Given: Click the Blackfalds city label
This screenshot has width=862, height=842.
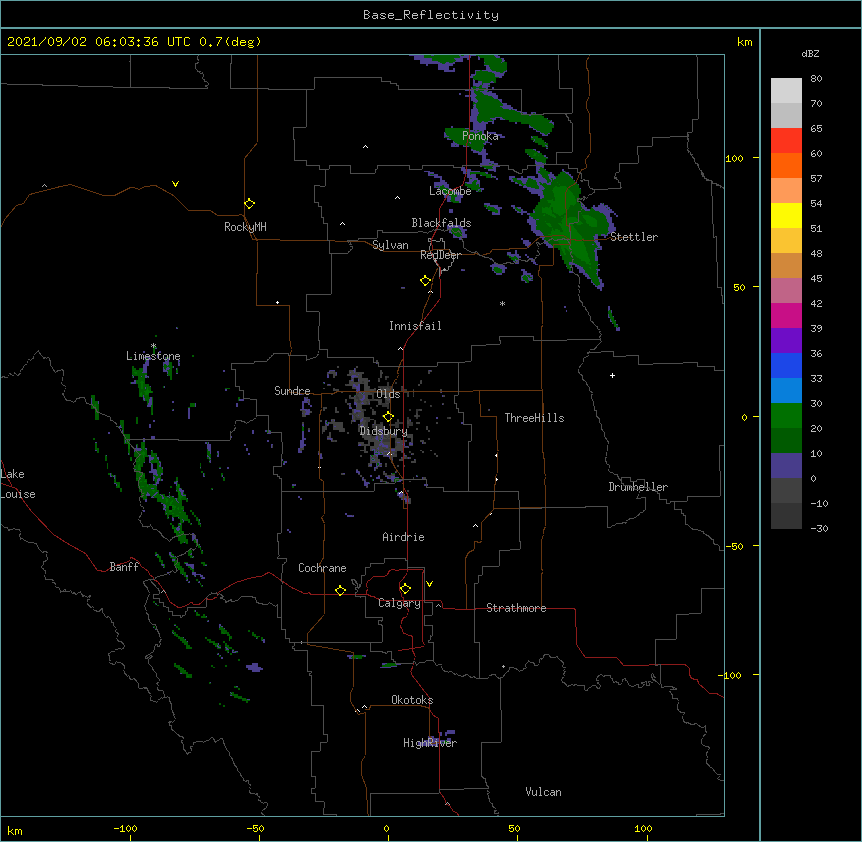Looking at the screenshot, I should (441, 223).
